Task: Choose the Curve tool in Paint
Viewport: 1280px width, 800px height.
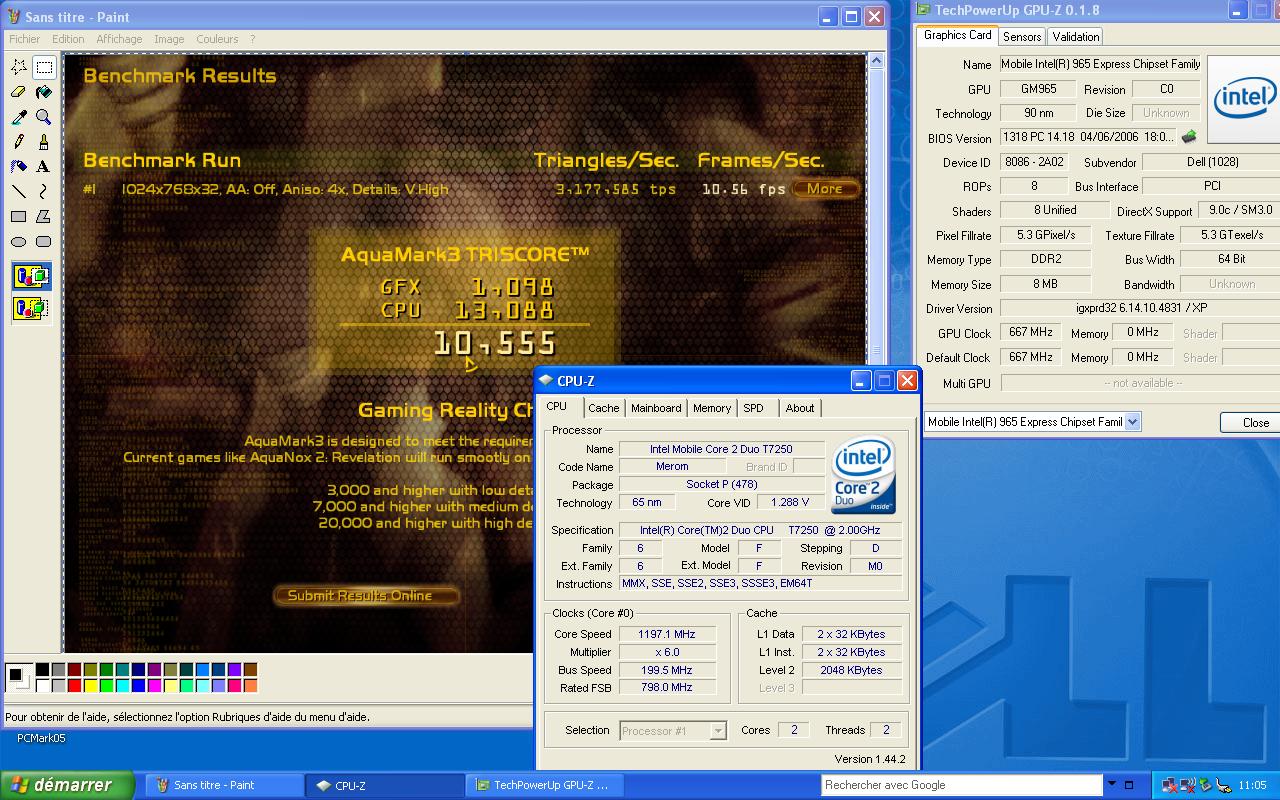Action: coord(44,192)
